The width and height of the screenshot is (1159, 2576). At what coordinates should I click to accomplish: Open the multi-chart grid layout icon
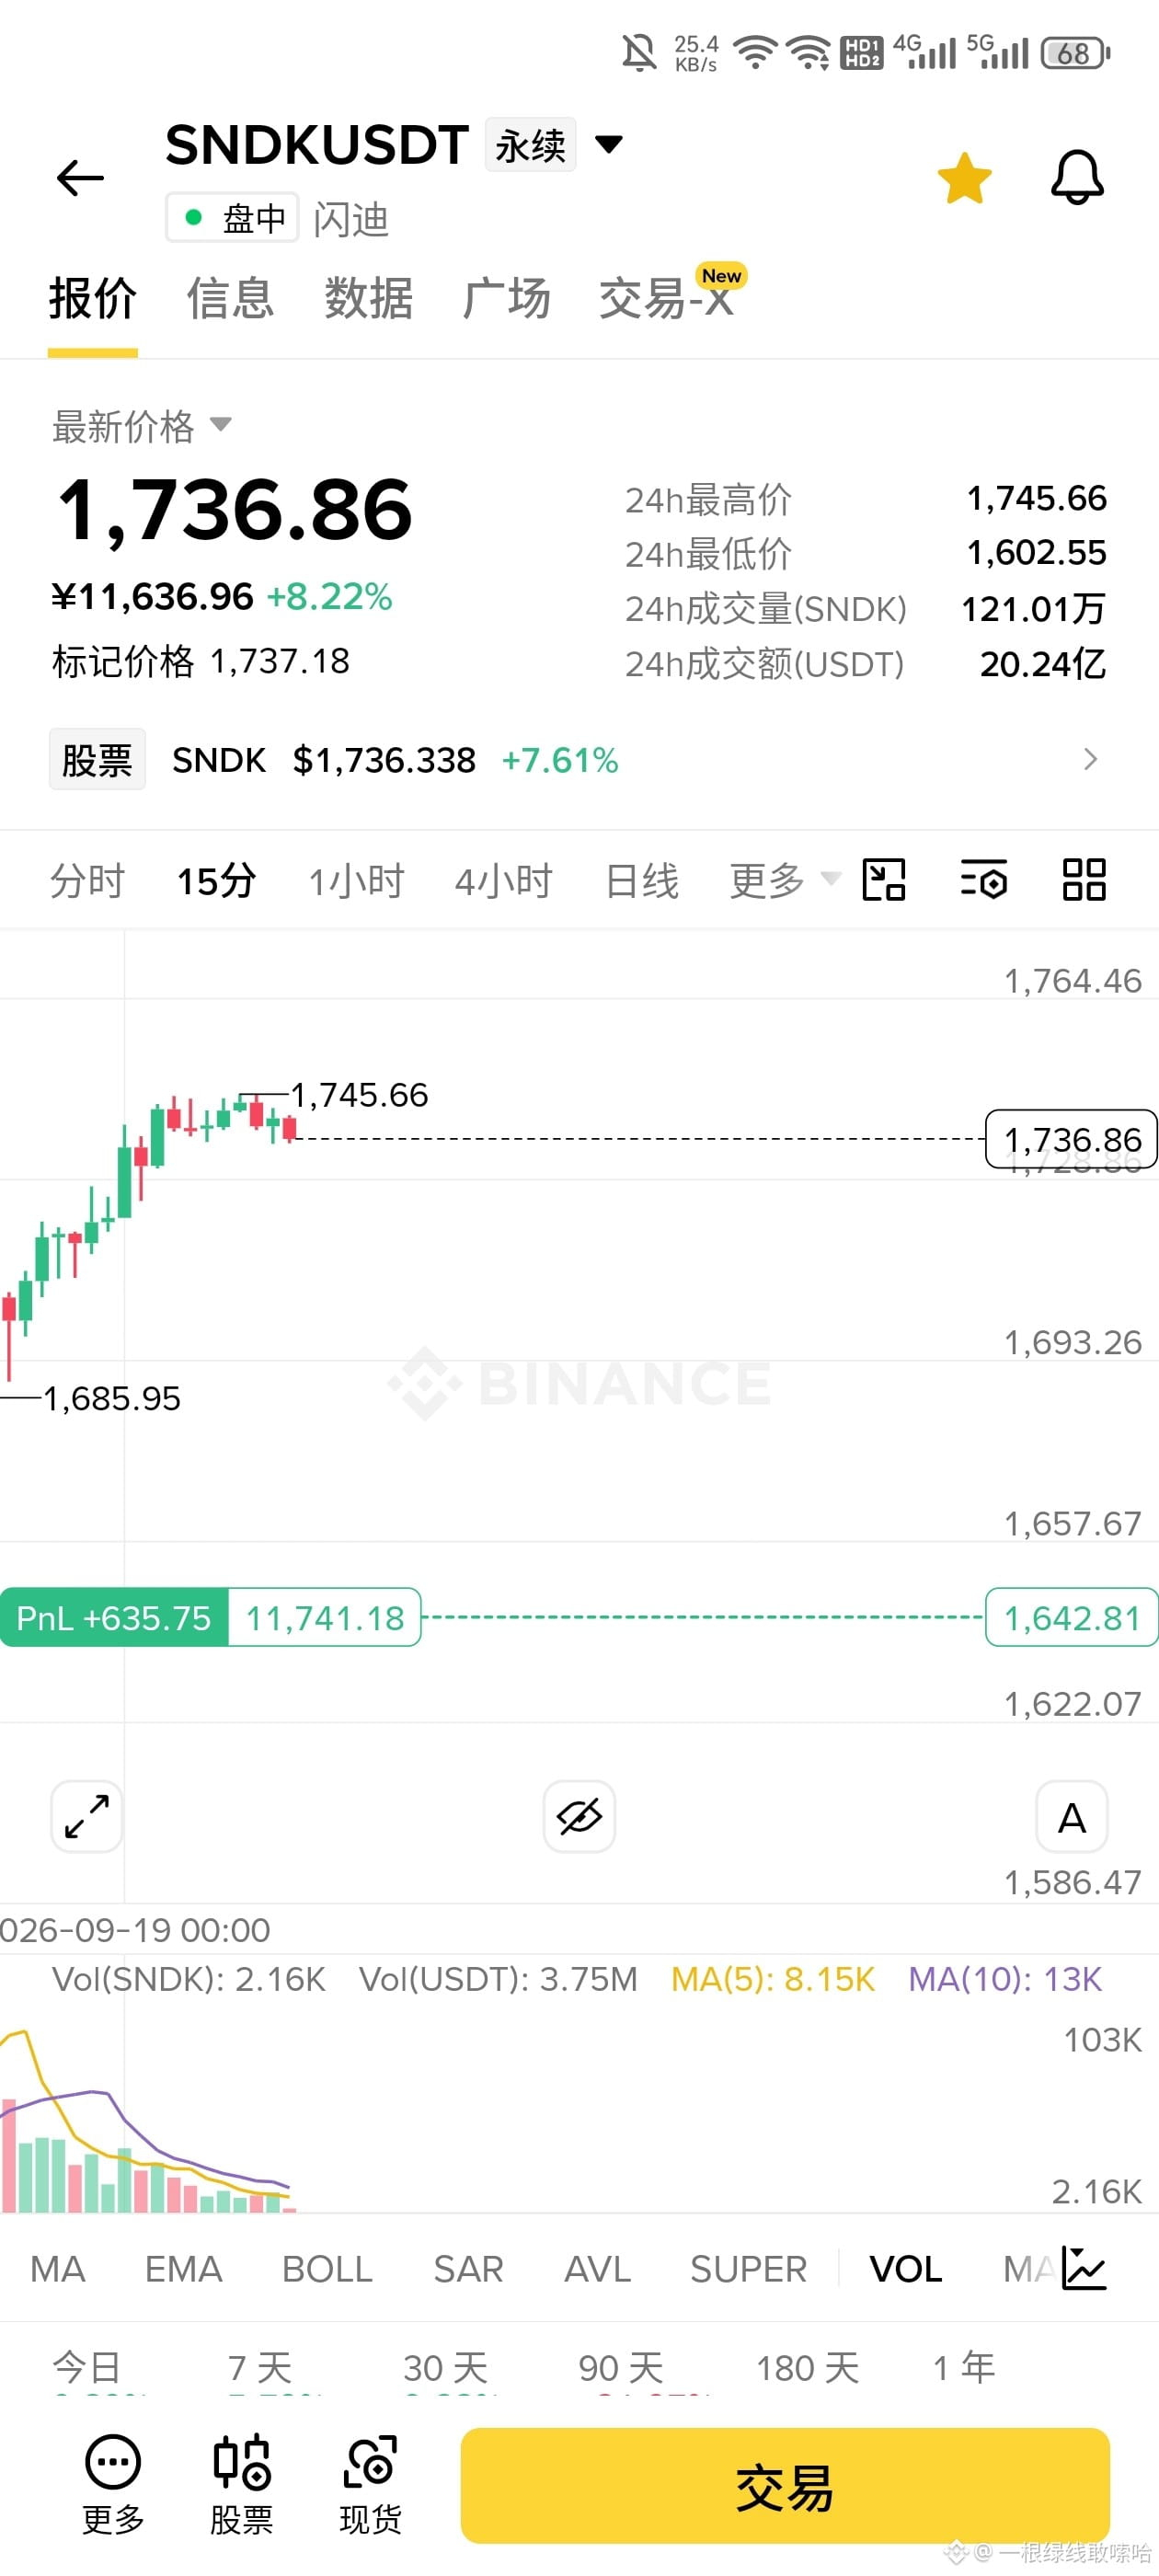[1084, 880]
